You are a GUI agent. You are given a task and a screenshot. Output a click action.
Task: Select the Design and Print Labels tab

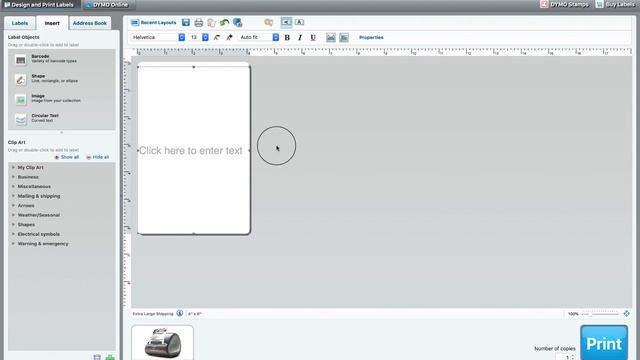point(39,5)
